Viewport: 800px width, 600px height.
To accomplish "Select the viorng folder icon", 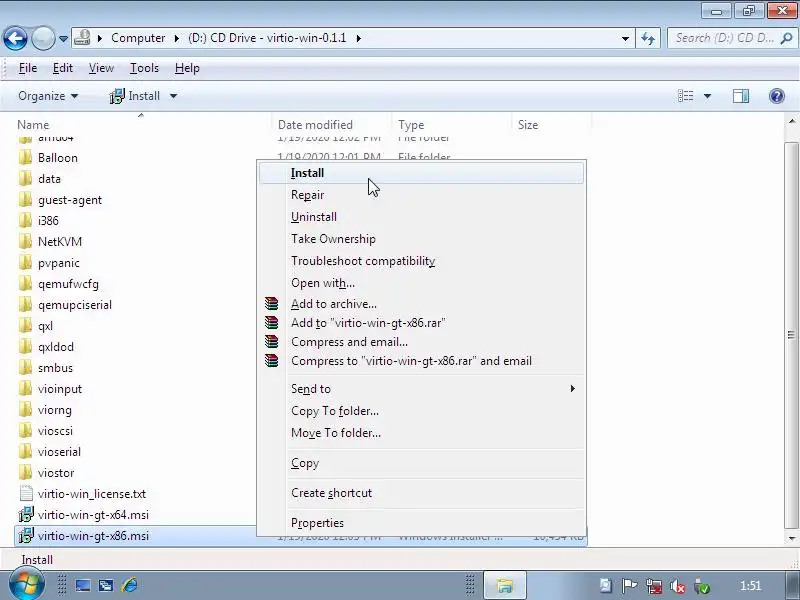I will (26, 410).
